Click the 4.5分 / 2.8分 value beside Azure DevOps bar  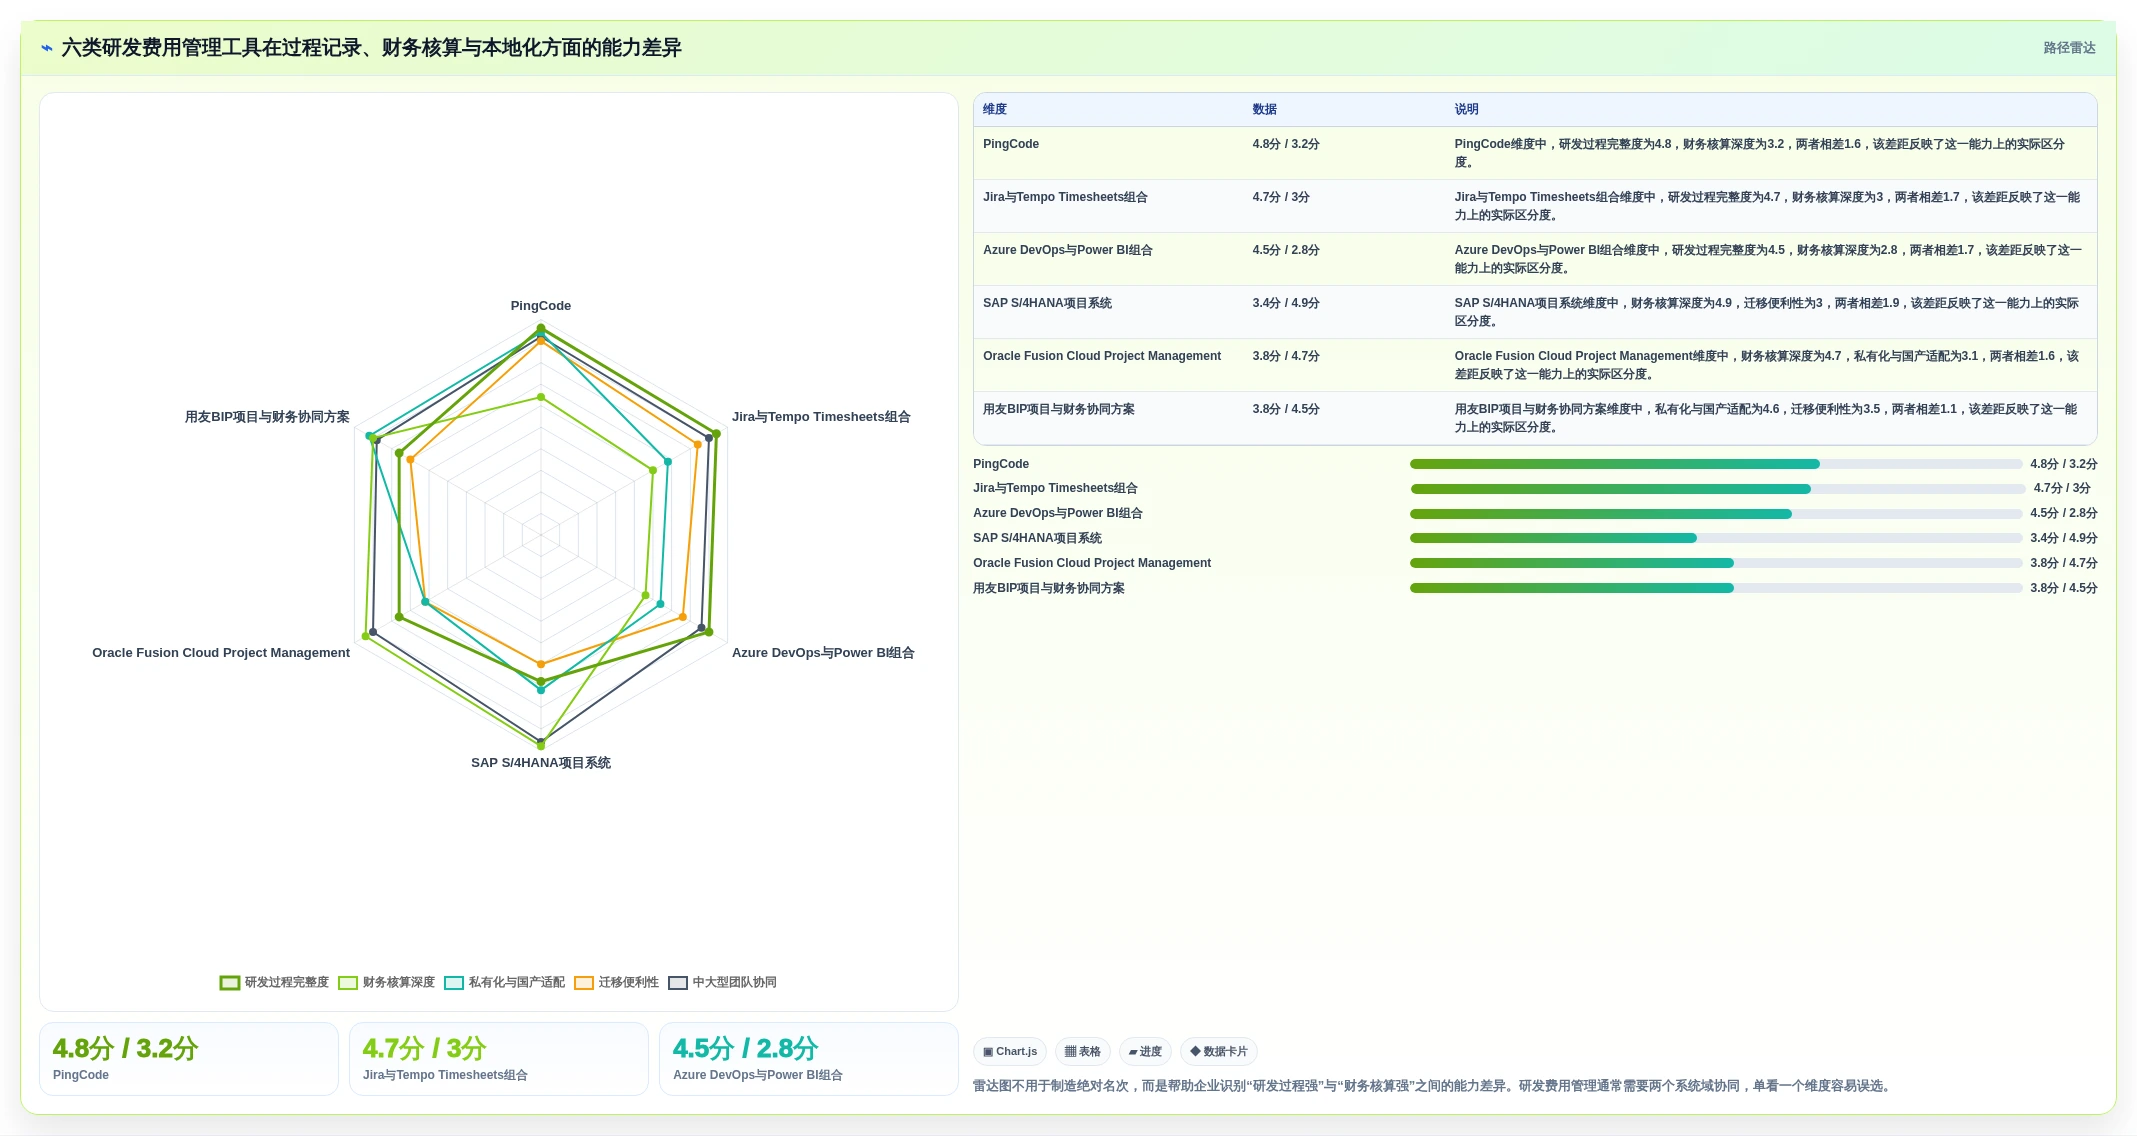[x=2064, y=514]
